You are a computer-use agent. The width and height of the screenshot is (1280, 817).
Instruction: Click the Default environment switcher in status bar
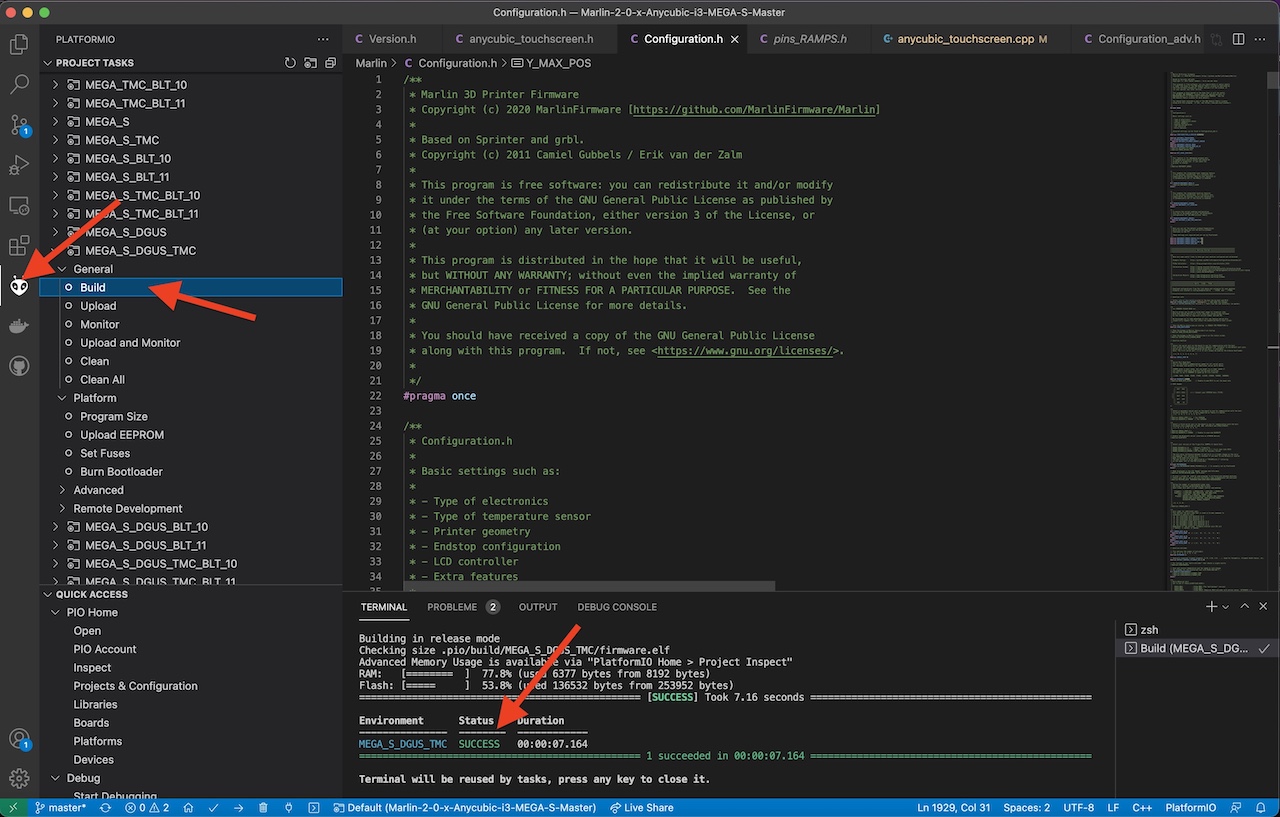464,807
